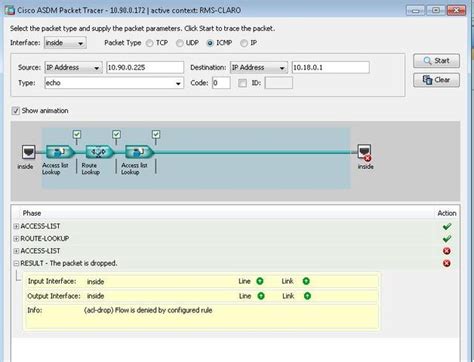
Task: Click the destination IP address field 10.18.0.1
Action: pos(331,67)
